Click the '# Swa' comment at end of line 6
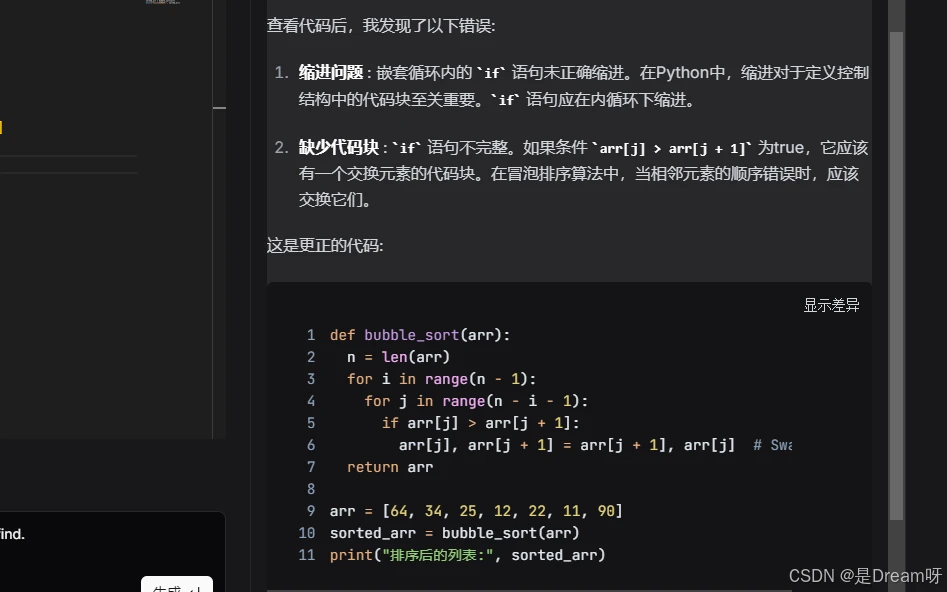The width and height of the screenshot is (947, 592). pyautogui.click(x=772, y=445)
